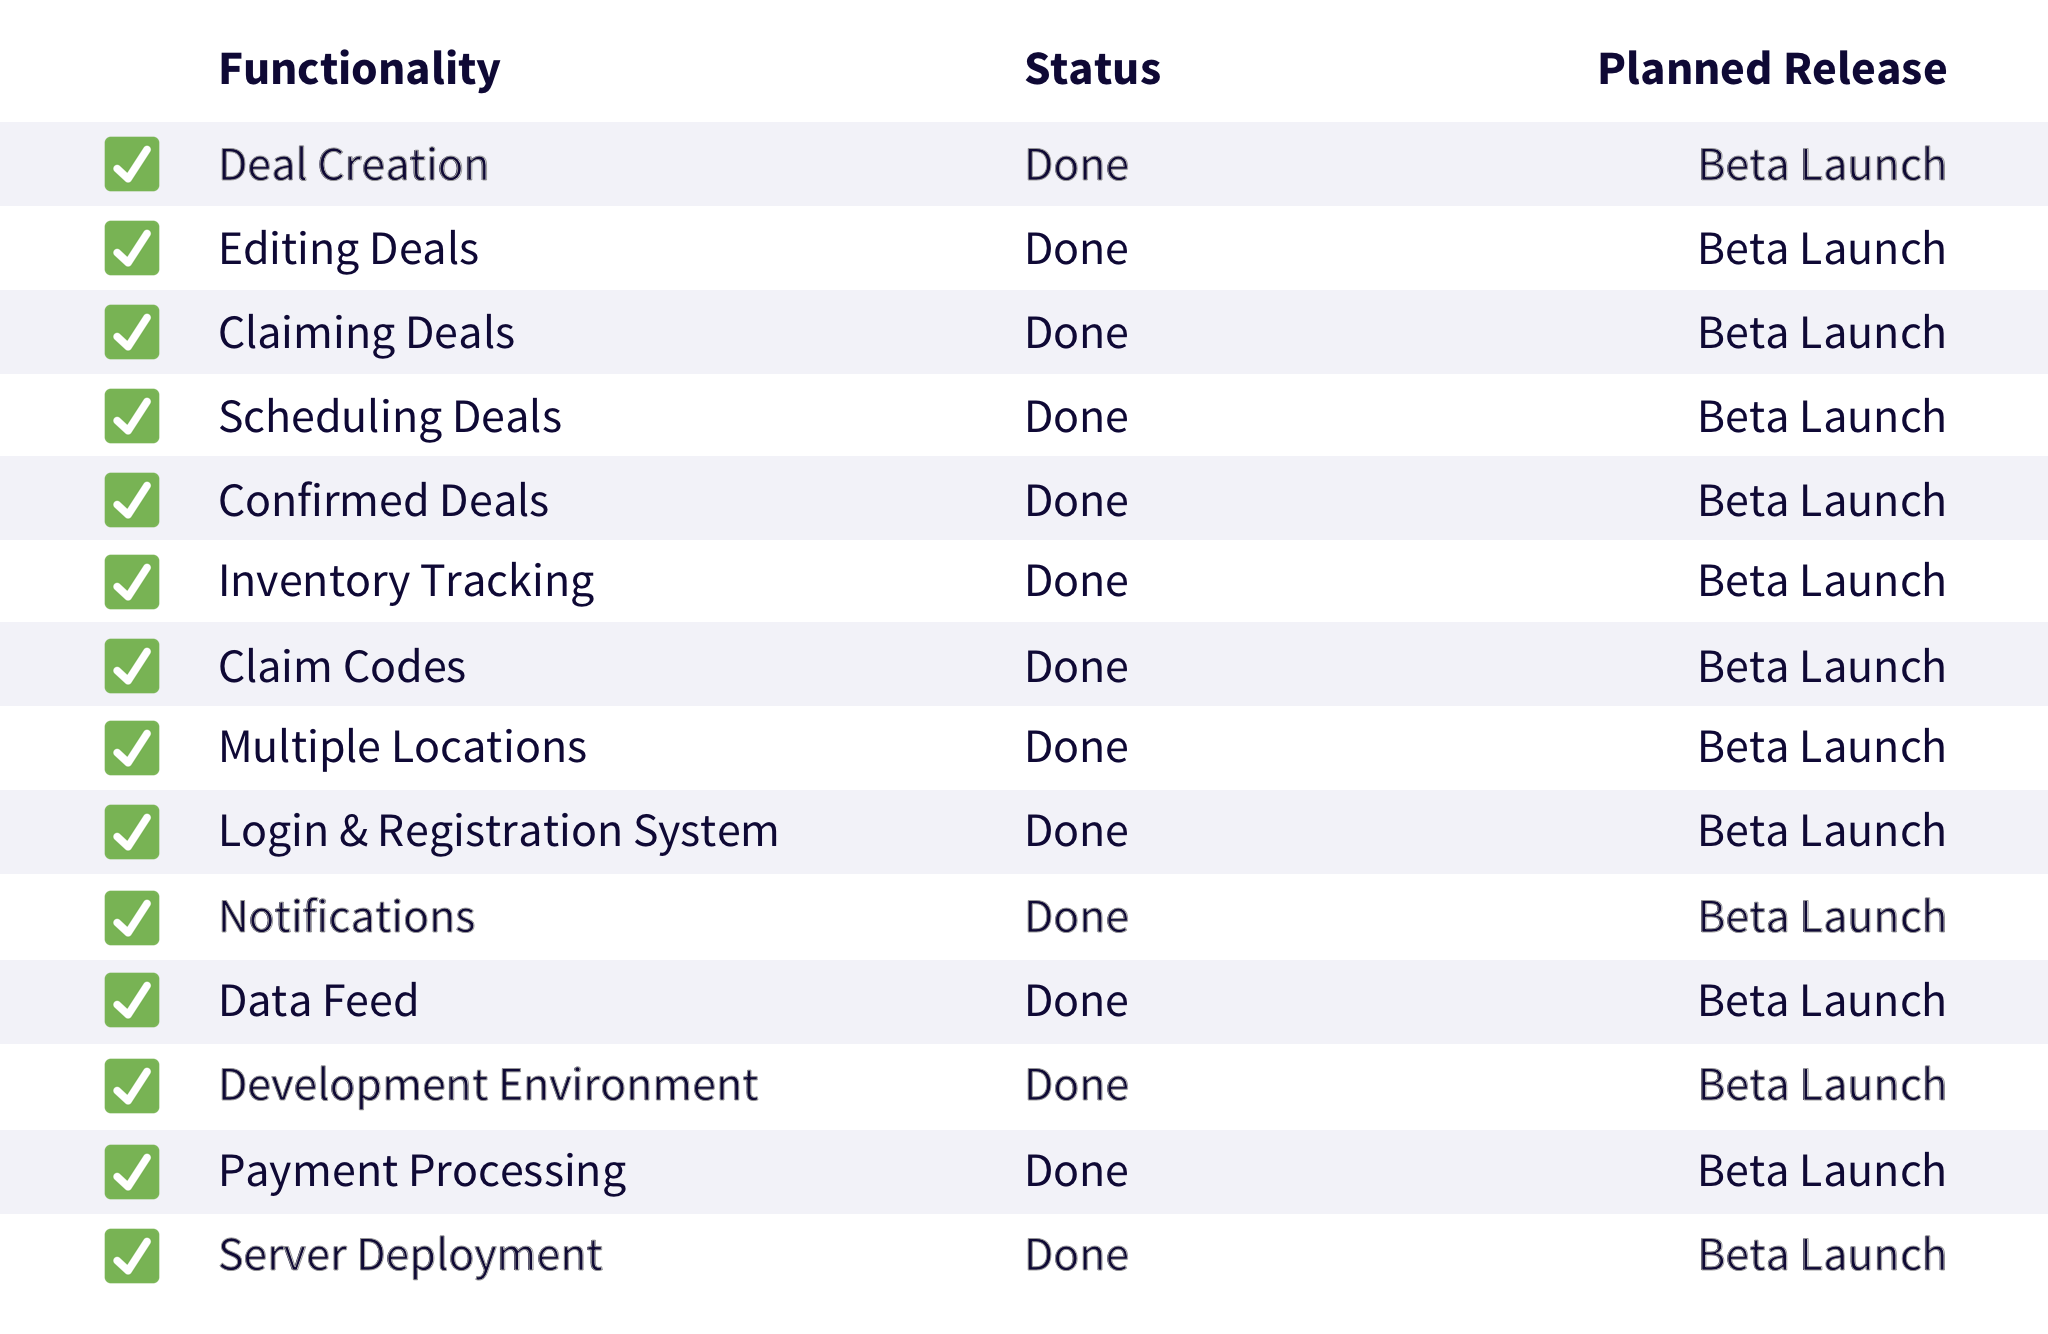The image size is (2048, 1334).
Task: Click the Confirmed Deals checkmark icon
Action: pyautogui.click(x=132, y=500)
